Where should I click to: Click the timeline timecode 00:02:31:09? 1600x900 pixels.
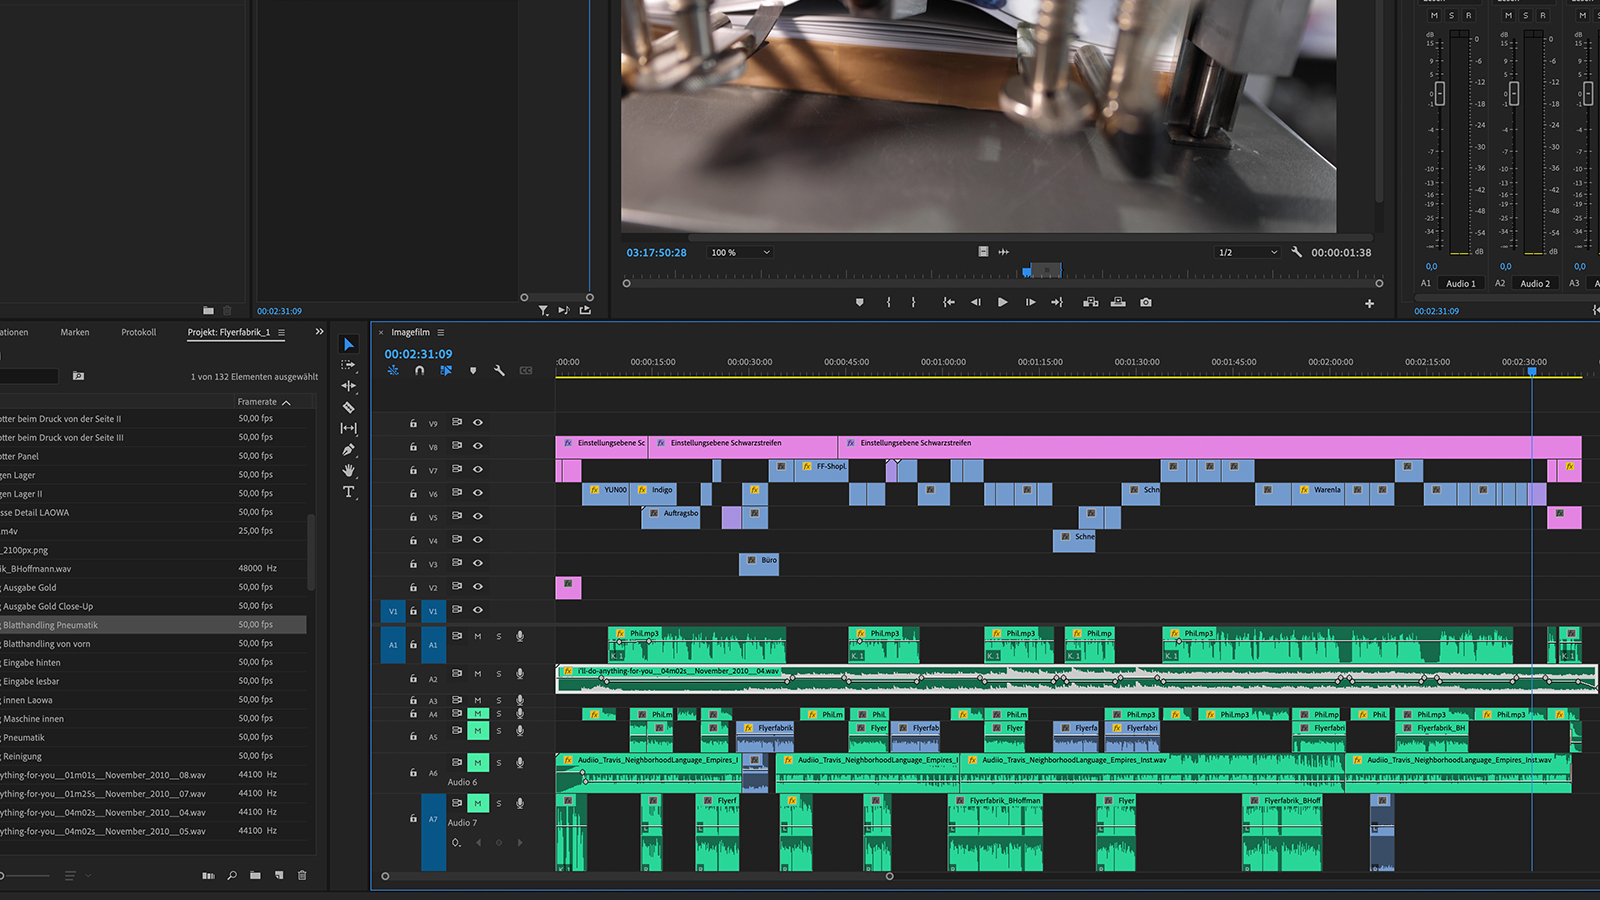(418, 354)
